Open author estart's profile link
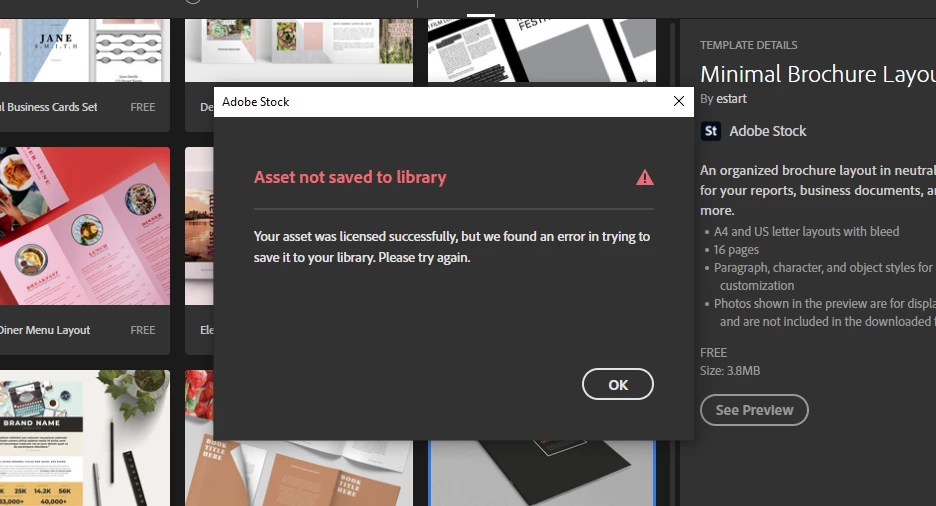The width and height of the screenshot is (936, 506). pyautogui.click(x=731, y=98)
